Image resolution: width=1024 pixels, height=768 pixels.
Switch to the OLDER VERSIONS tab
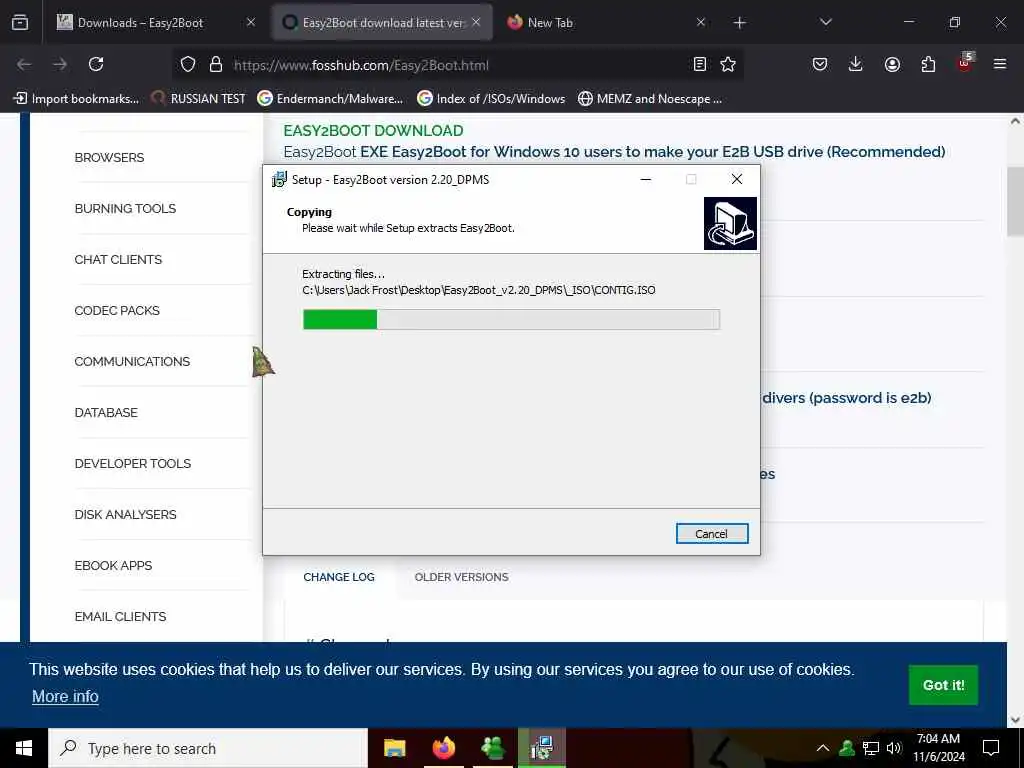pos(461,577)
